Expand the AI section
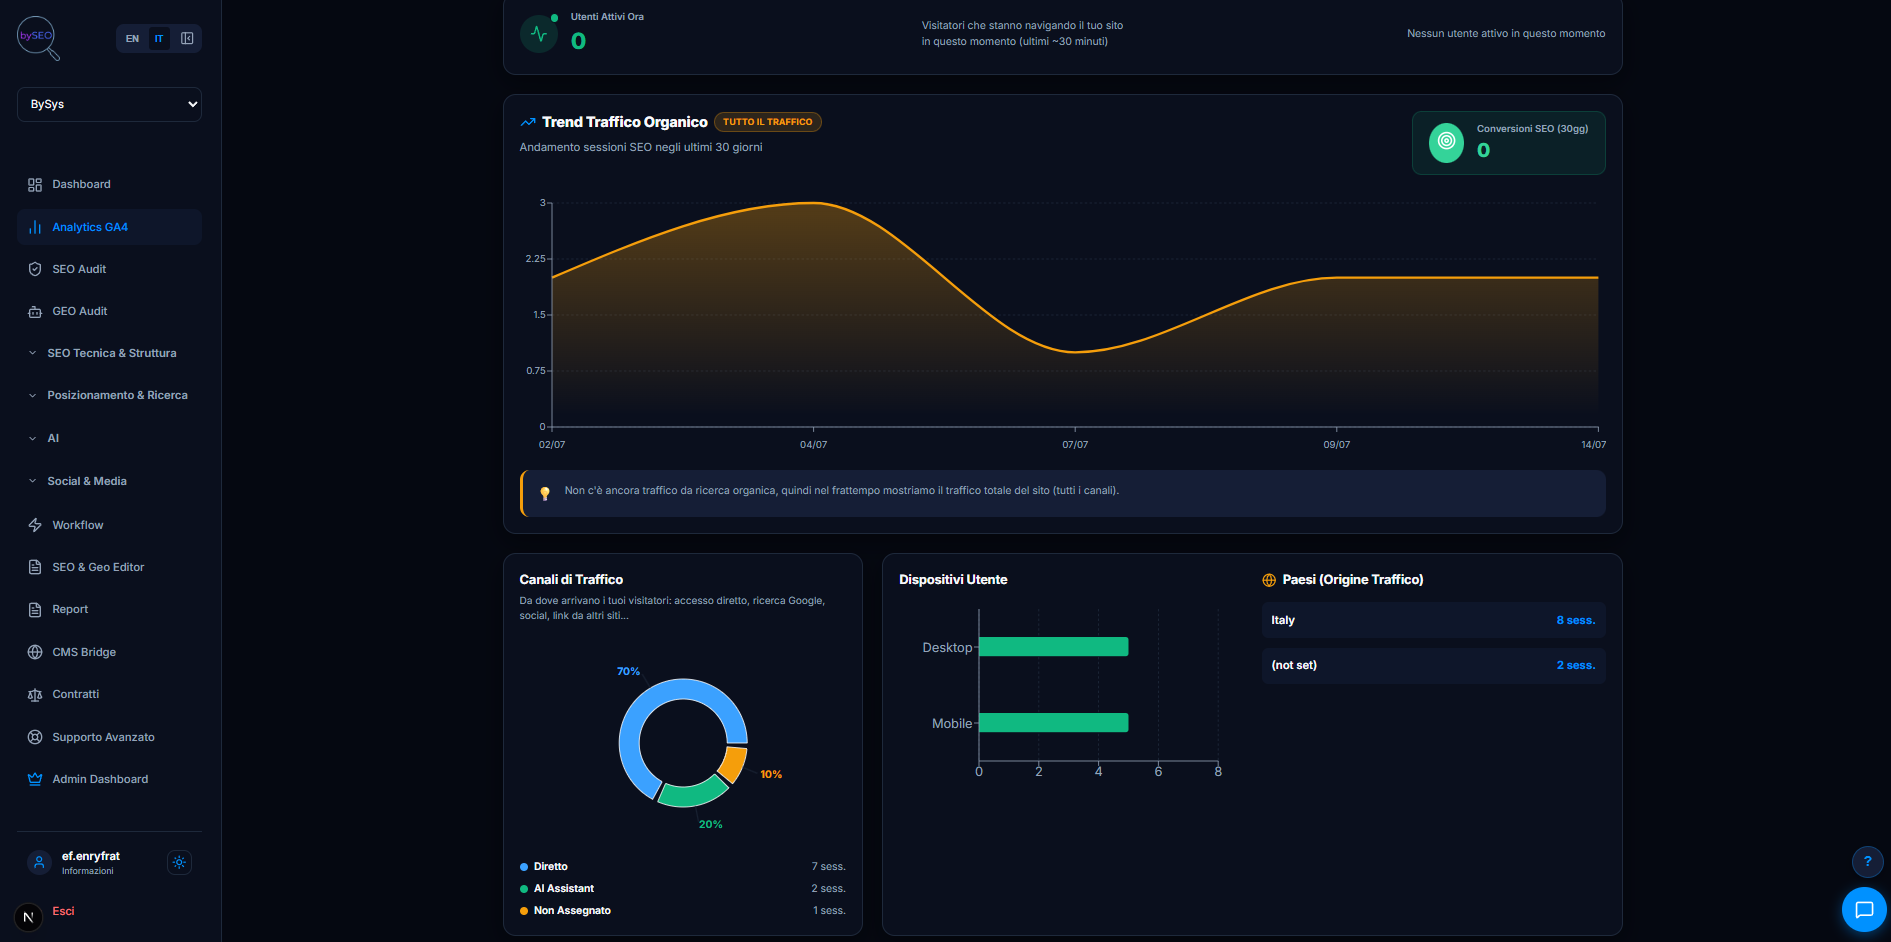This screenshot has height=942, width=1891. tap(109, 438)
